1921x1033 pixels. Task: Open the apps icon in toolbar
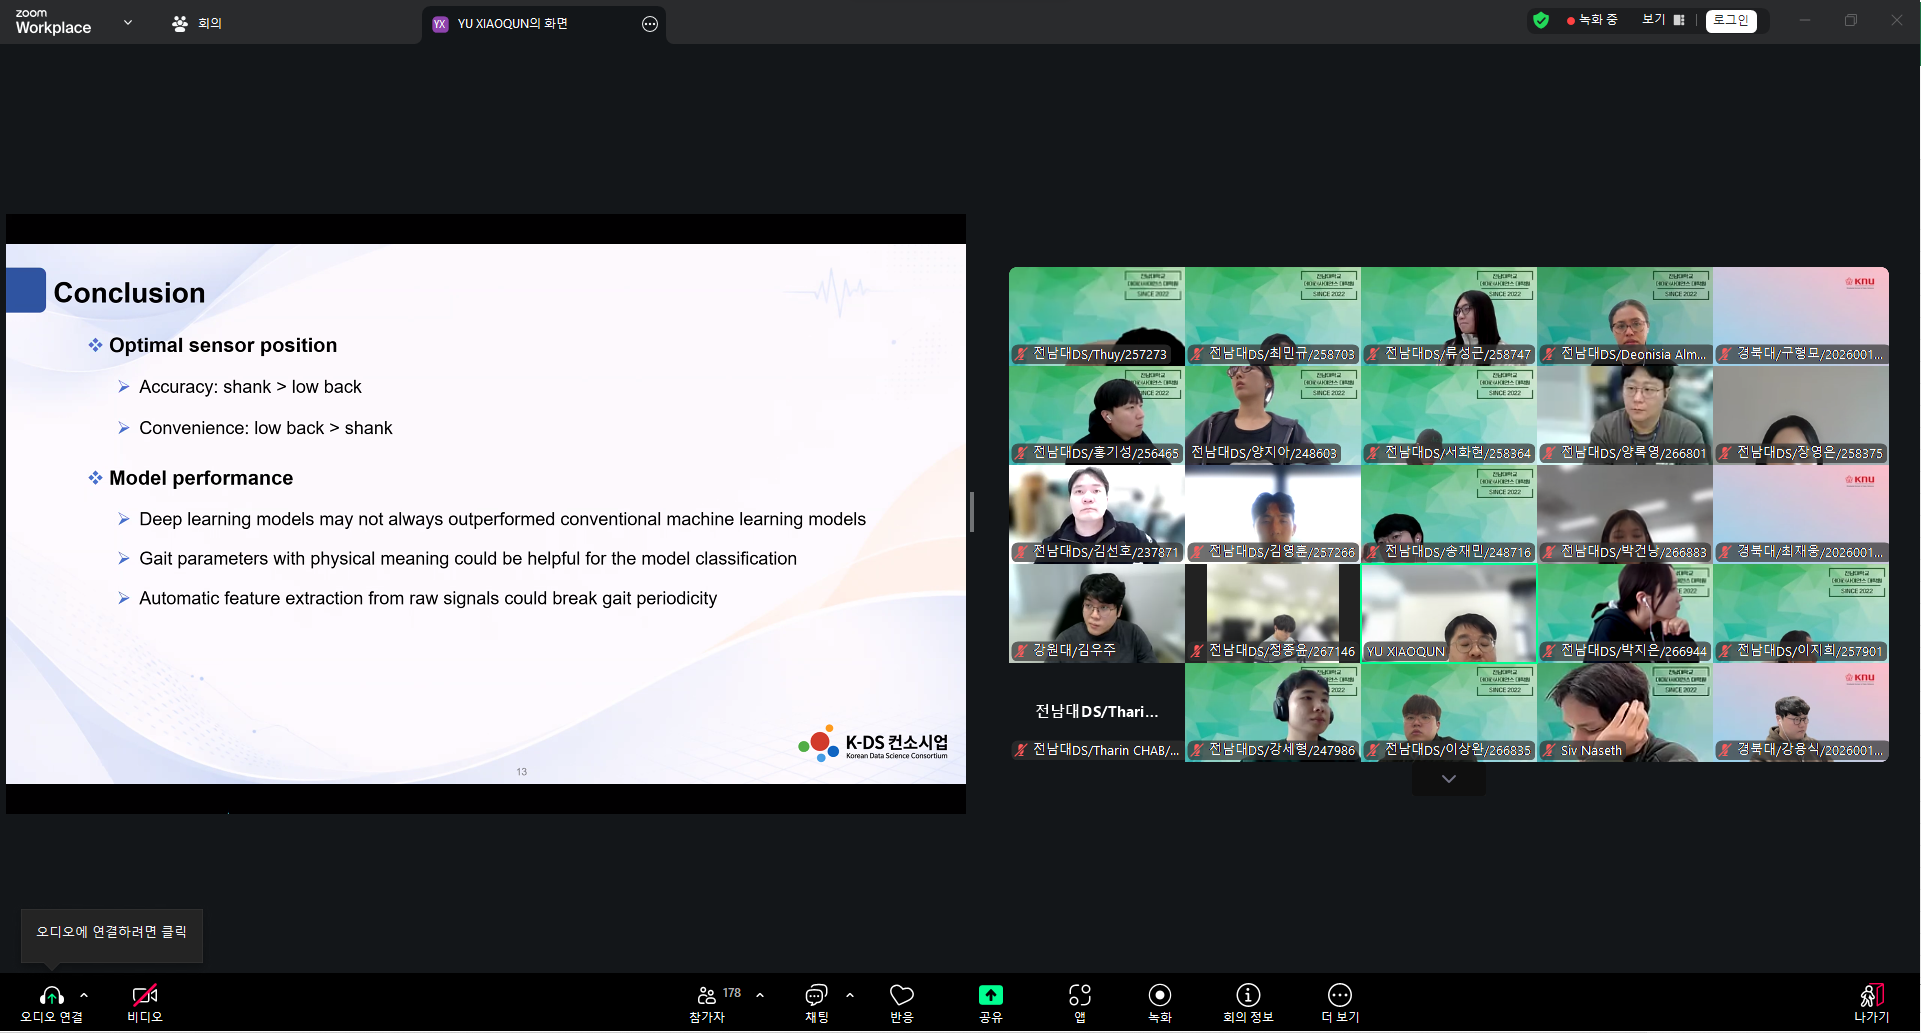pyautogui.click(x=1079, y=996)
